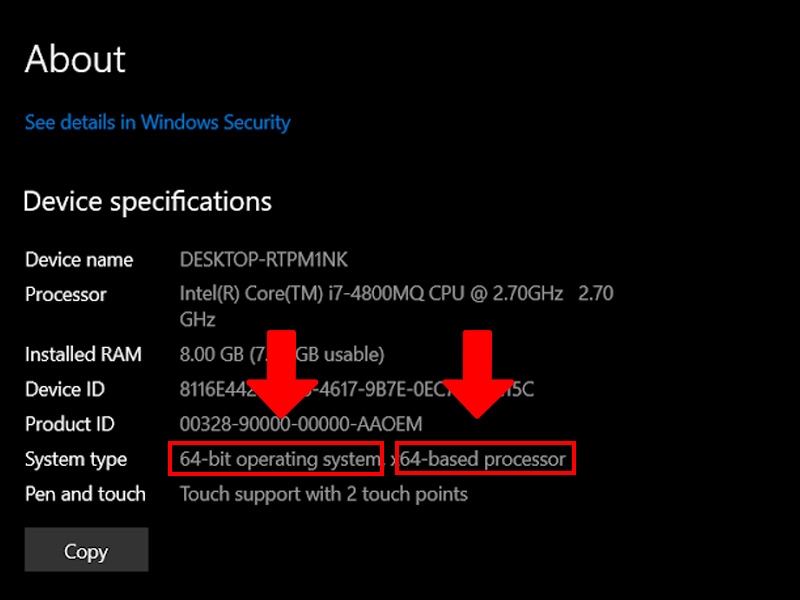Select the highlighted x64-based processor text
Screen dimensions: 800x600
tap(484, 459)
